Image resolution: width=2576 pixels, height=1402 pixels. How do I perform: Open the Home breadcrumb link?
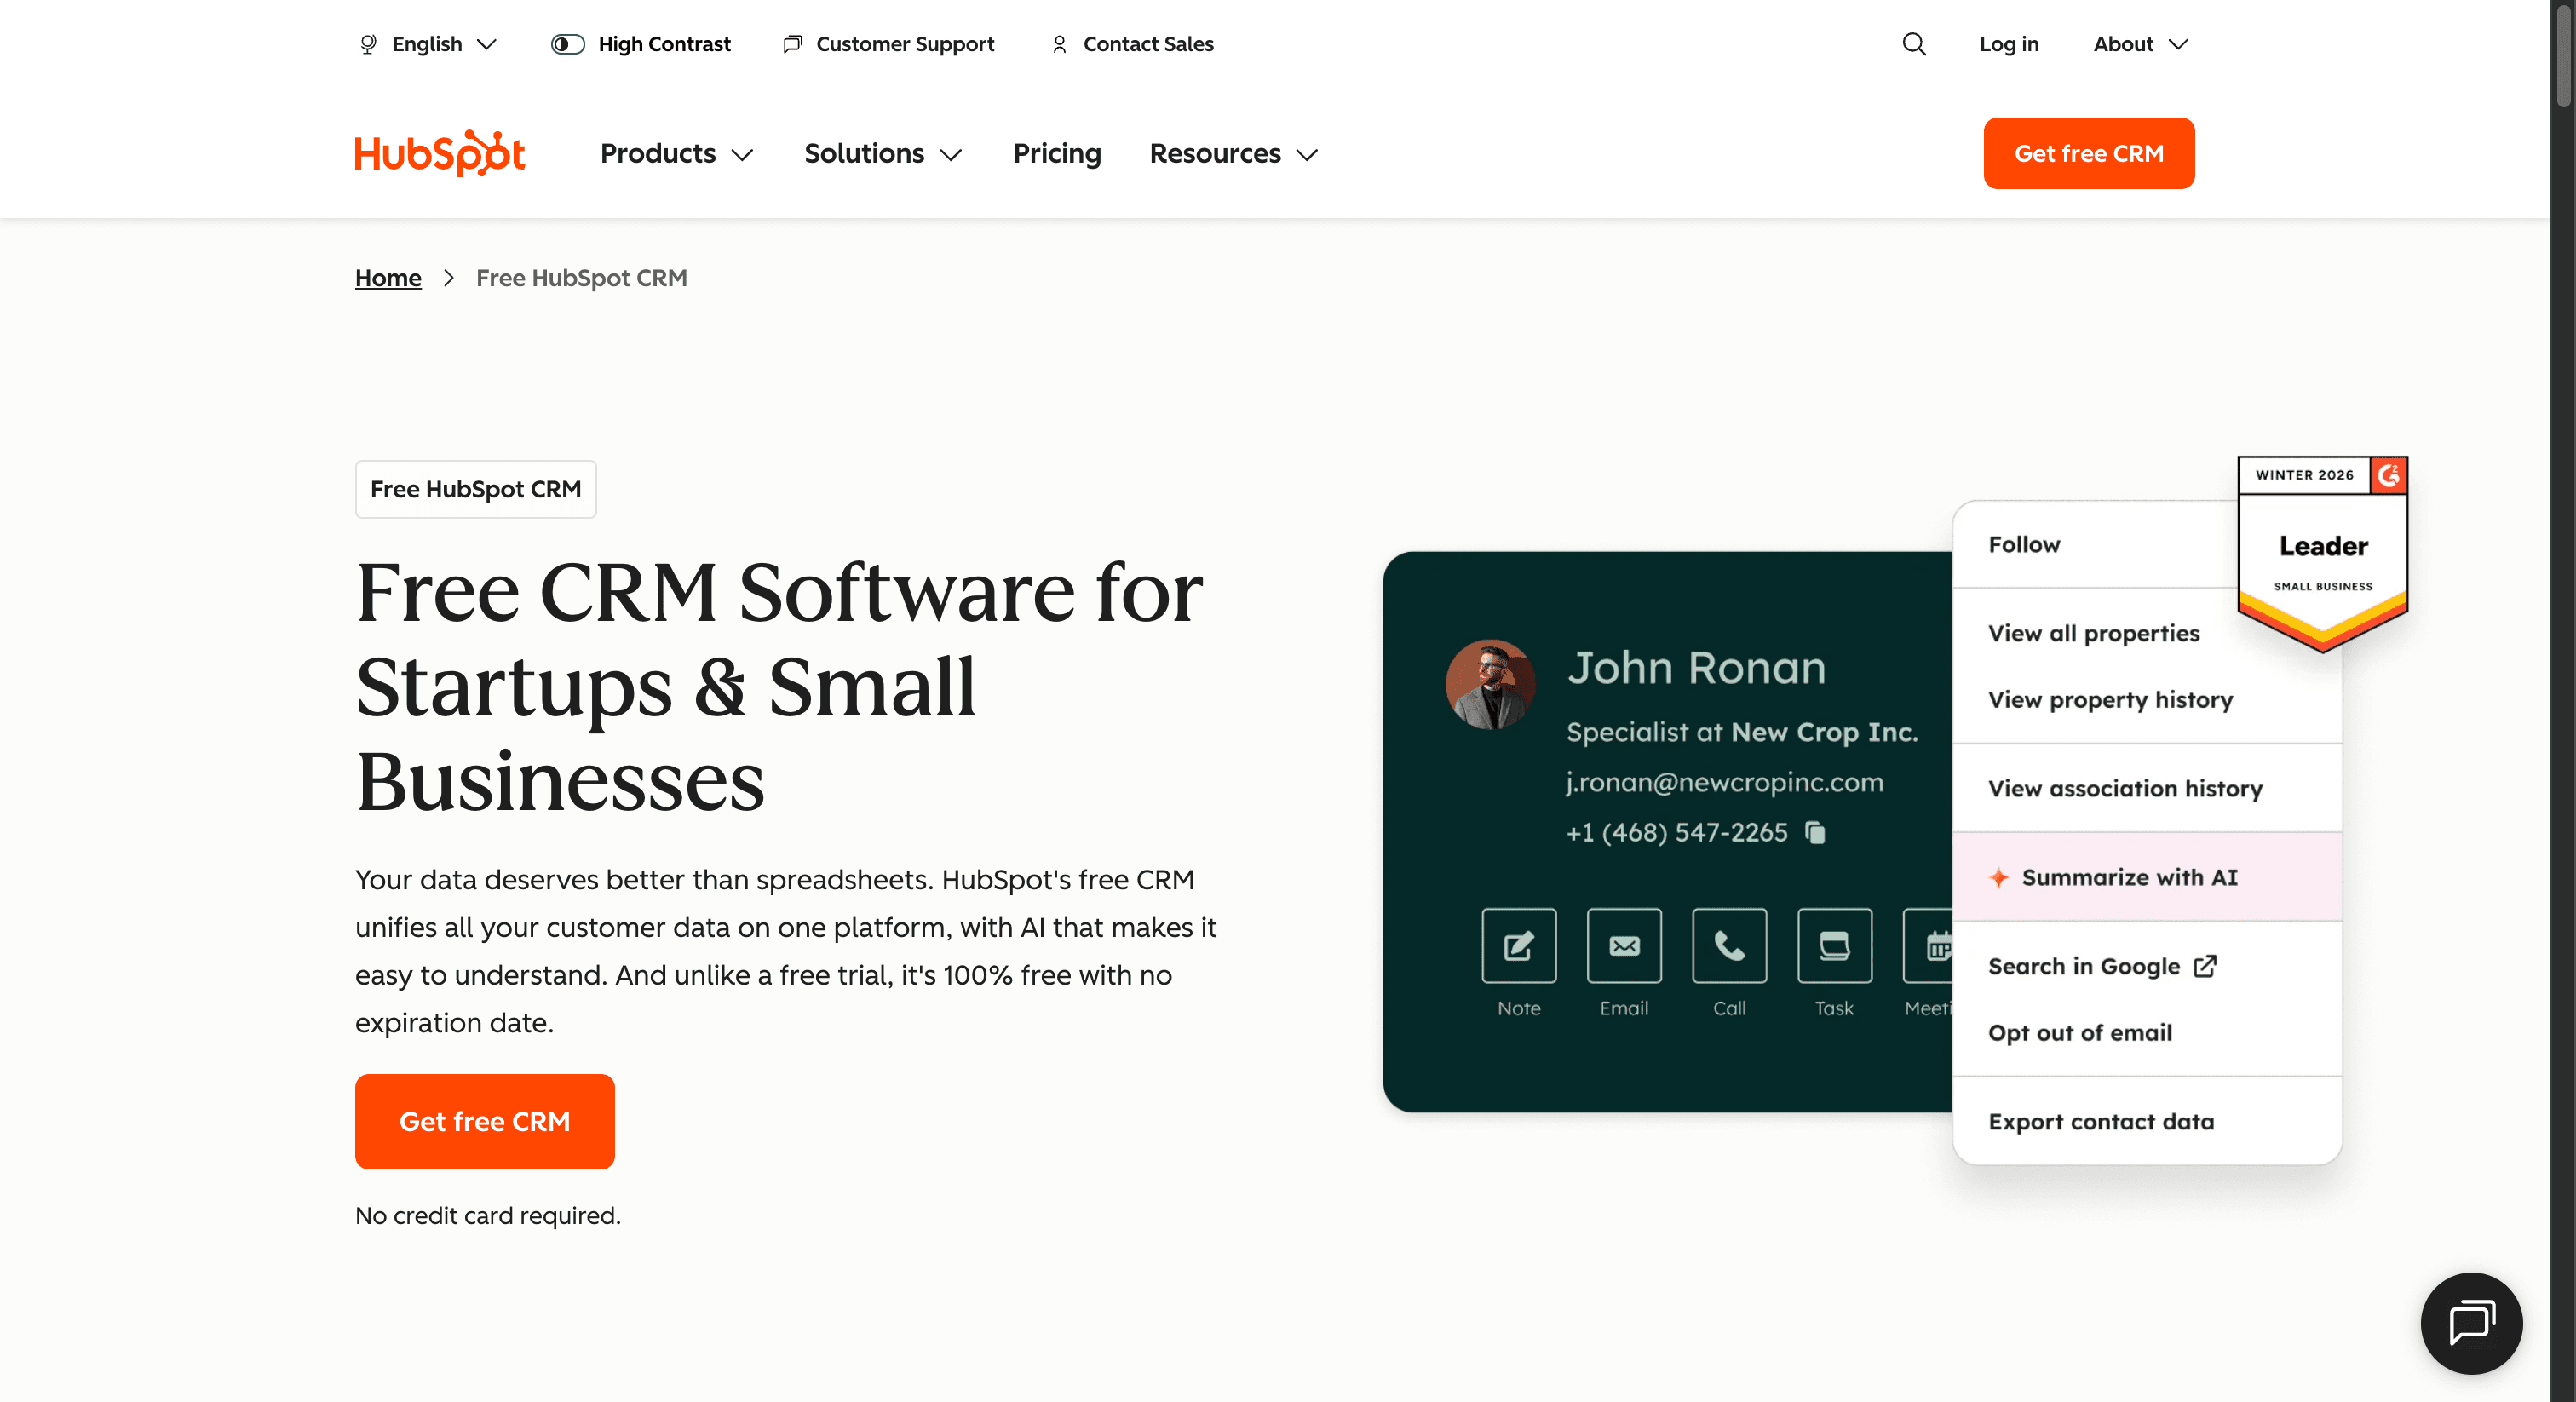tap(388, 277)
